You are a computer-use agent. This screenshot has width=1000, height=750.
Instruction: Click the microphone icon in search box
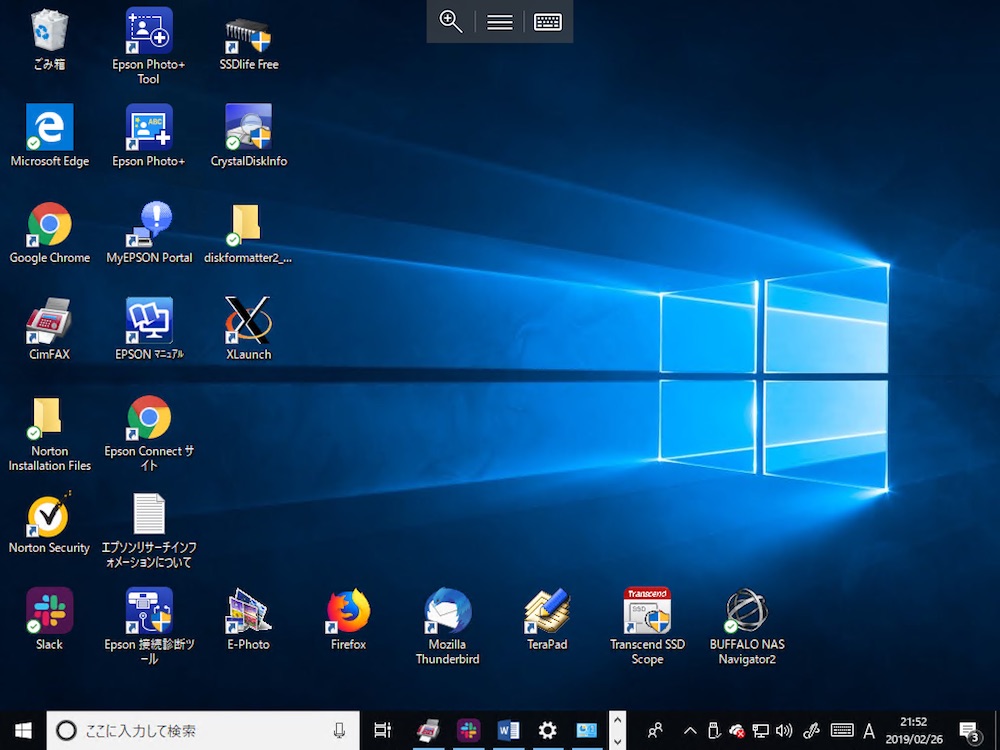pos(339,730)
